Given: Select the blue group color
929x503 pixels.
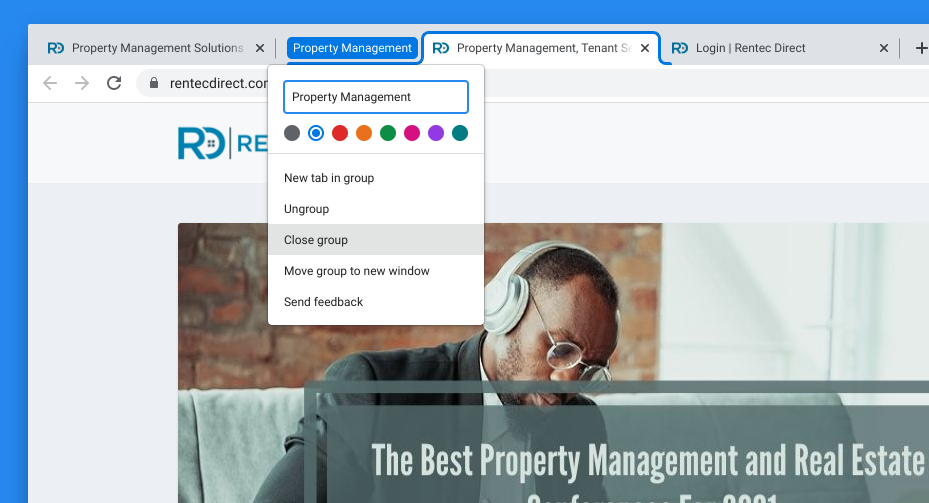Looking at the screenshot, I should 316,133.
